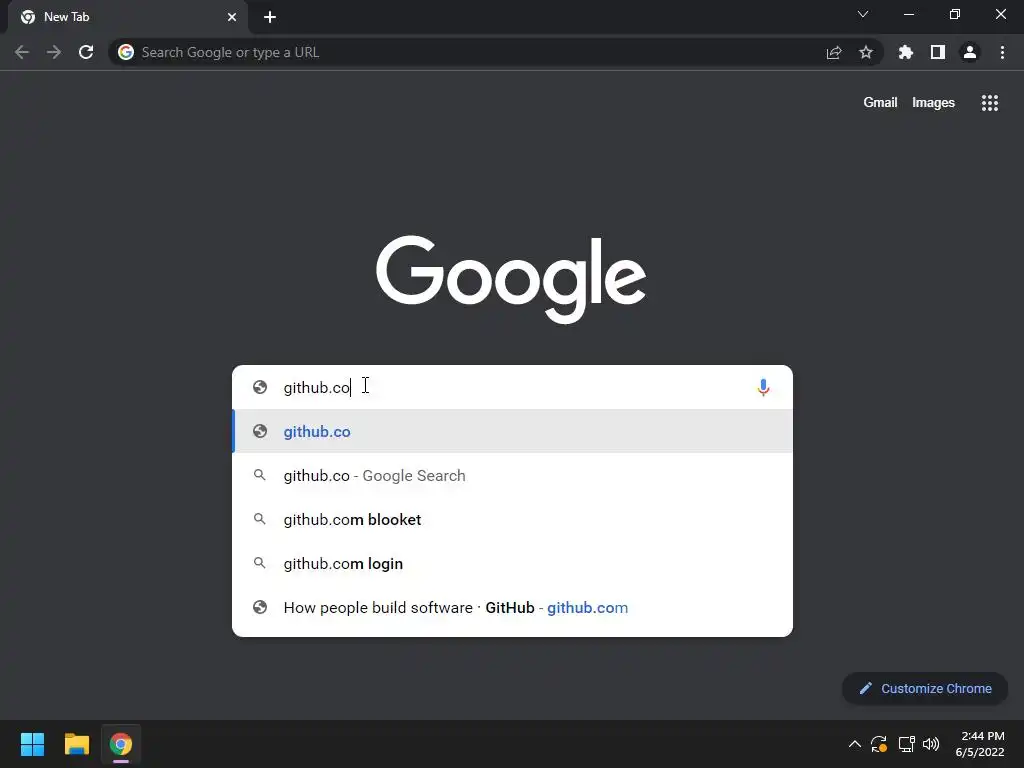This screenshot has width=1024, height=768.
Task: Open the Images link
Action: (x=933, y=103)
